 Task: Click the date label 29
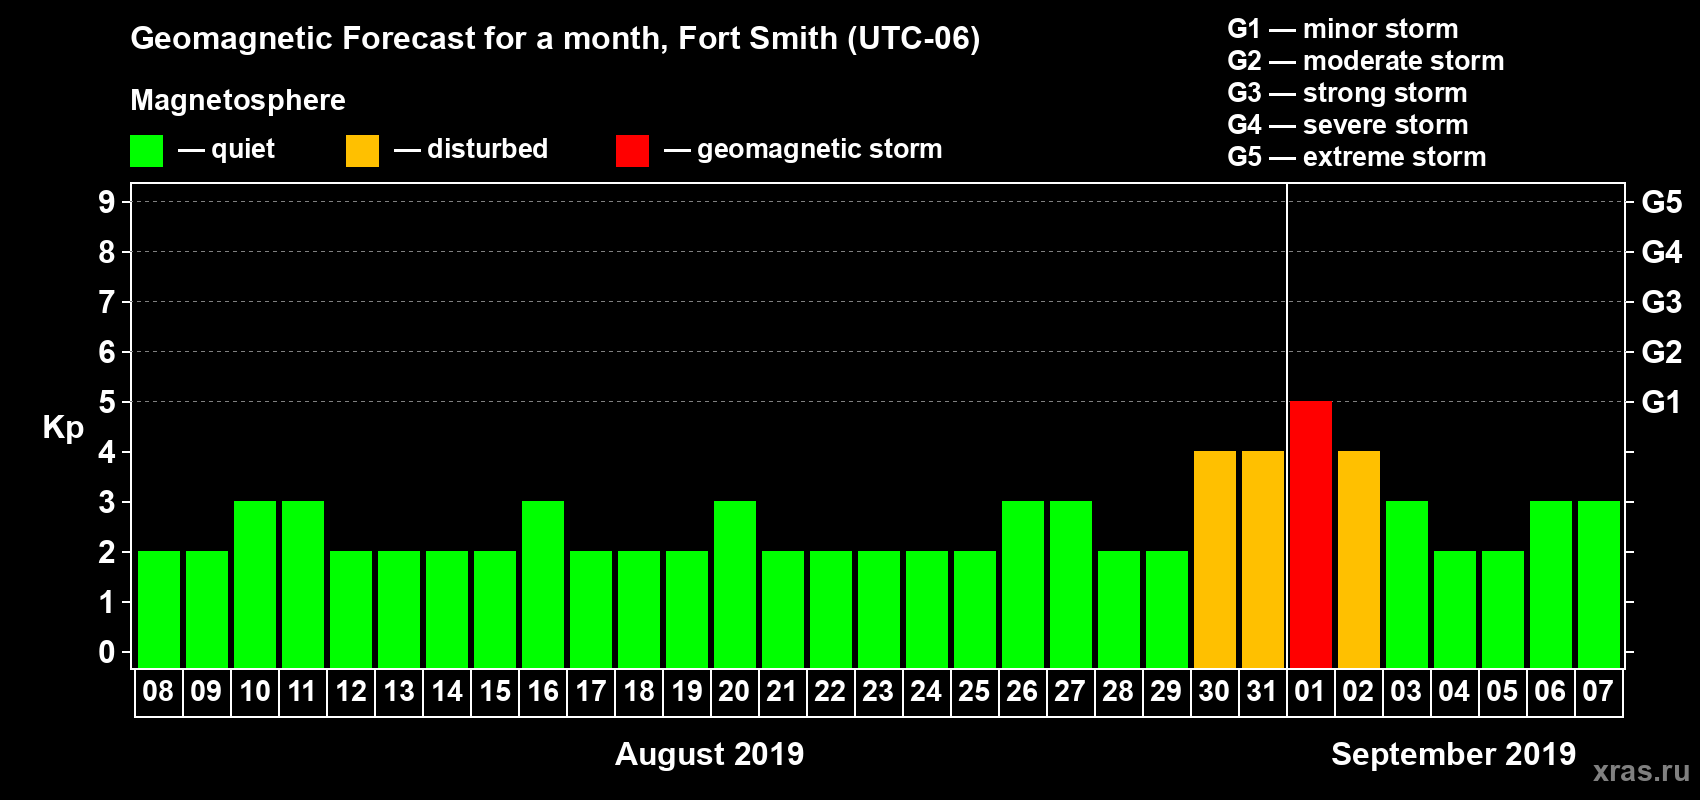[1166, 691]
